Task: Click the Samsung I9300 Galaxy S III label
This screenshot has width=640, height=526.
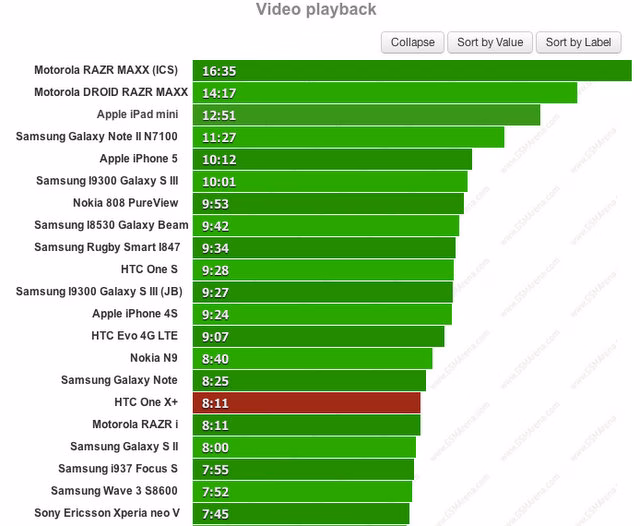Action: (107, 181)
